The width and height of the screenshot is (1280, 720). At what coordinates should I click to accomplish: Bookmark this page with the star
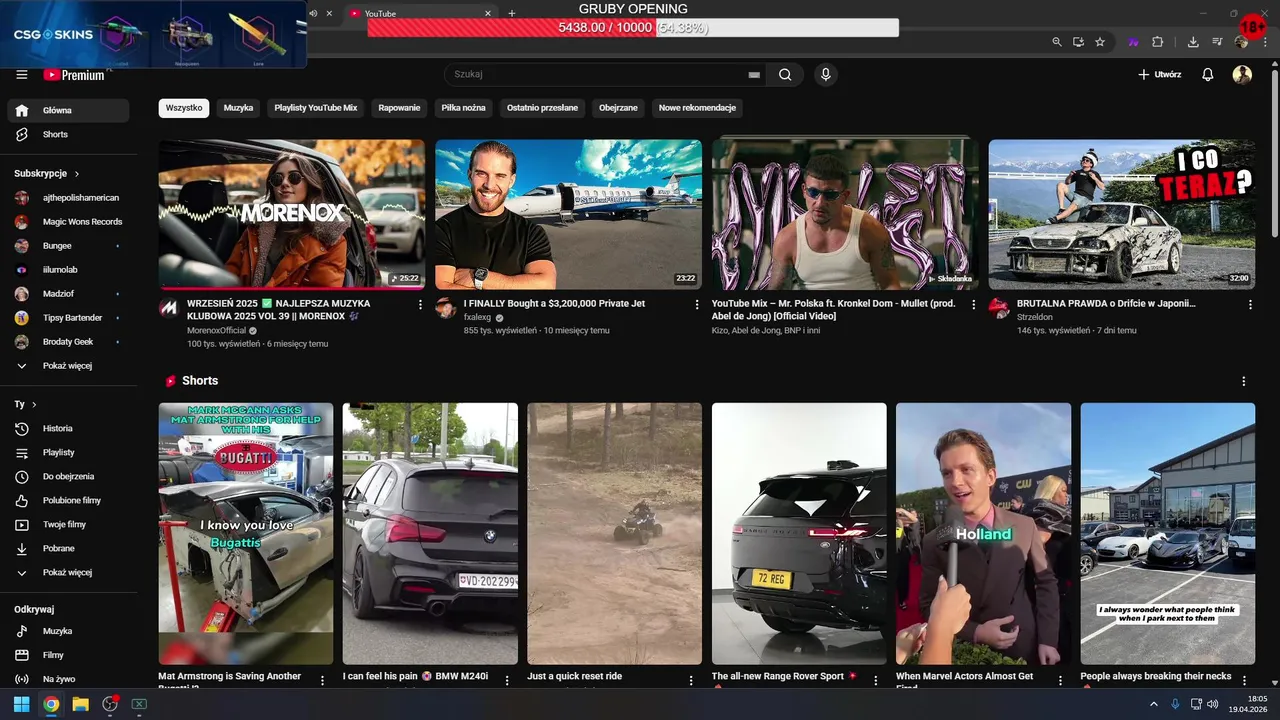[x=1100, y=42]
